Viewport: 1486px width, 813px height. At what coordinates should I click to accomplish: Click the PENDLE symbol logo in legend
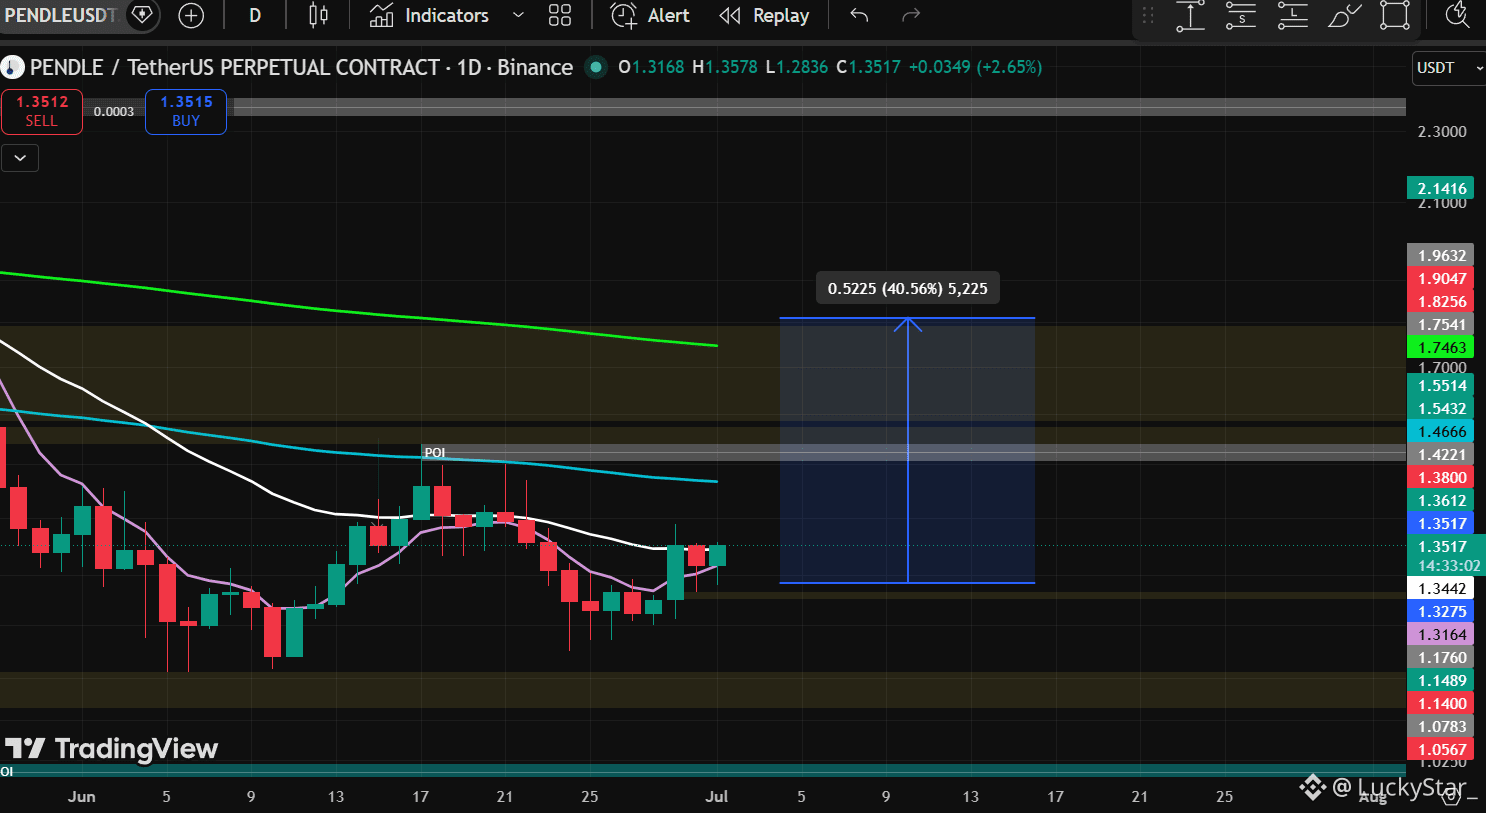click(x=12, y=68)
